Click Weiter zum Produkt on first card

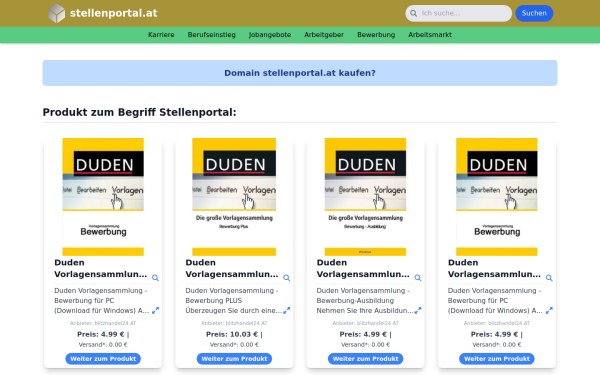click(x=103, y=359)
